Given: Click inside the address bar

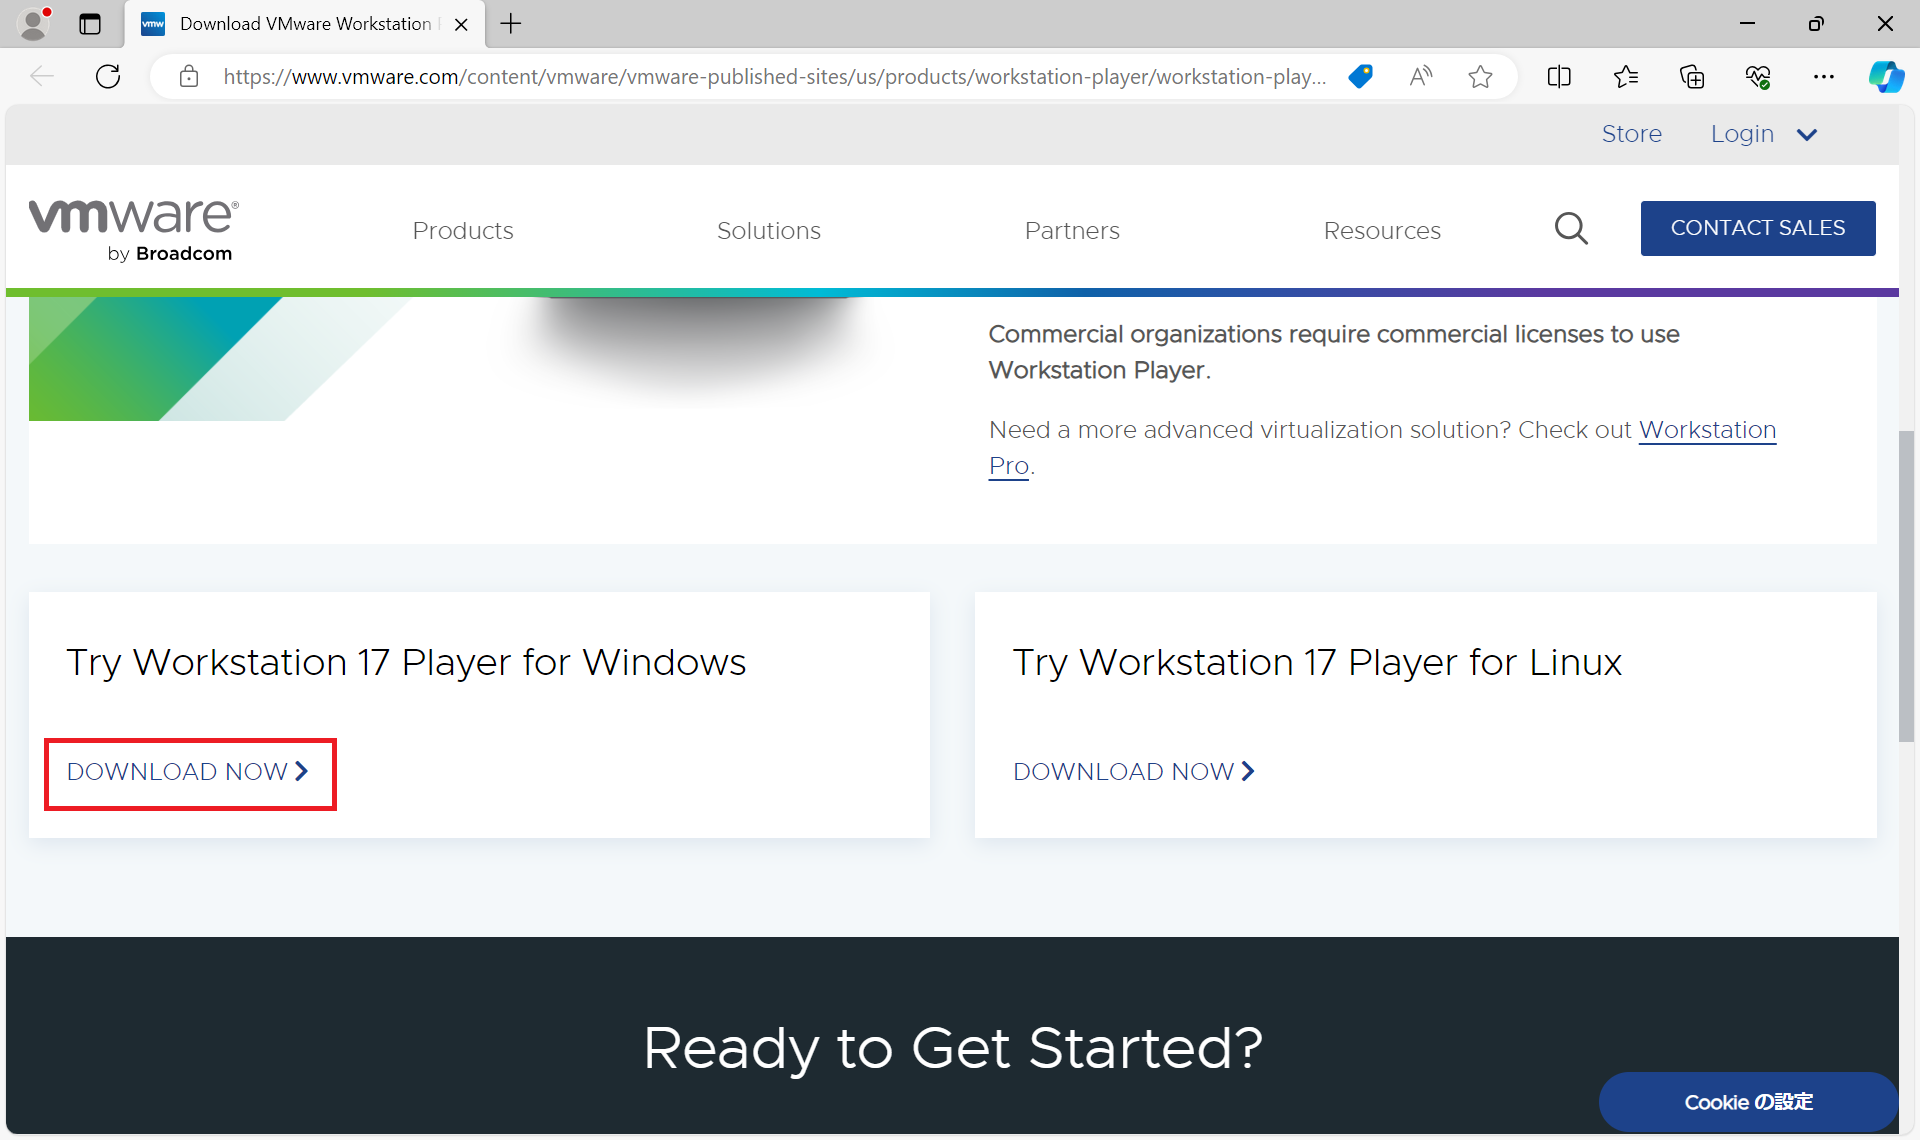Looking at the screenshot, I should point(770,76).
